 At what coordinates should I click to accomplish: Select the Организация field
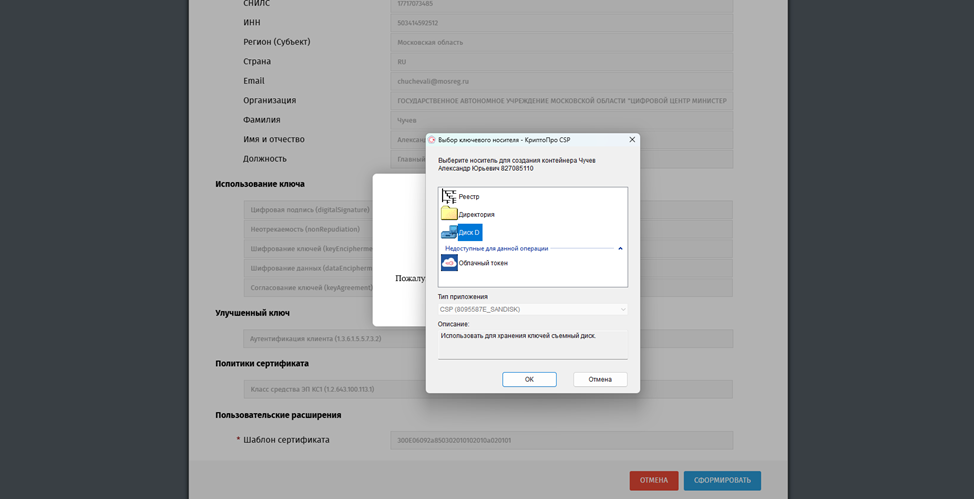(561, 101)
